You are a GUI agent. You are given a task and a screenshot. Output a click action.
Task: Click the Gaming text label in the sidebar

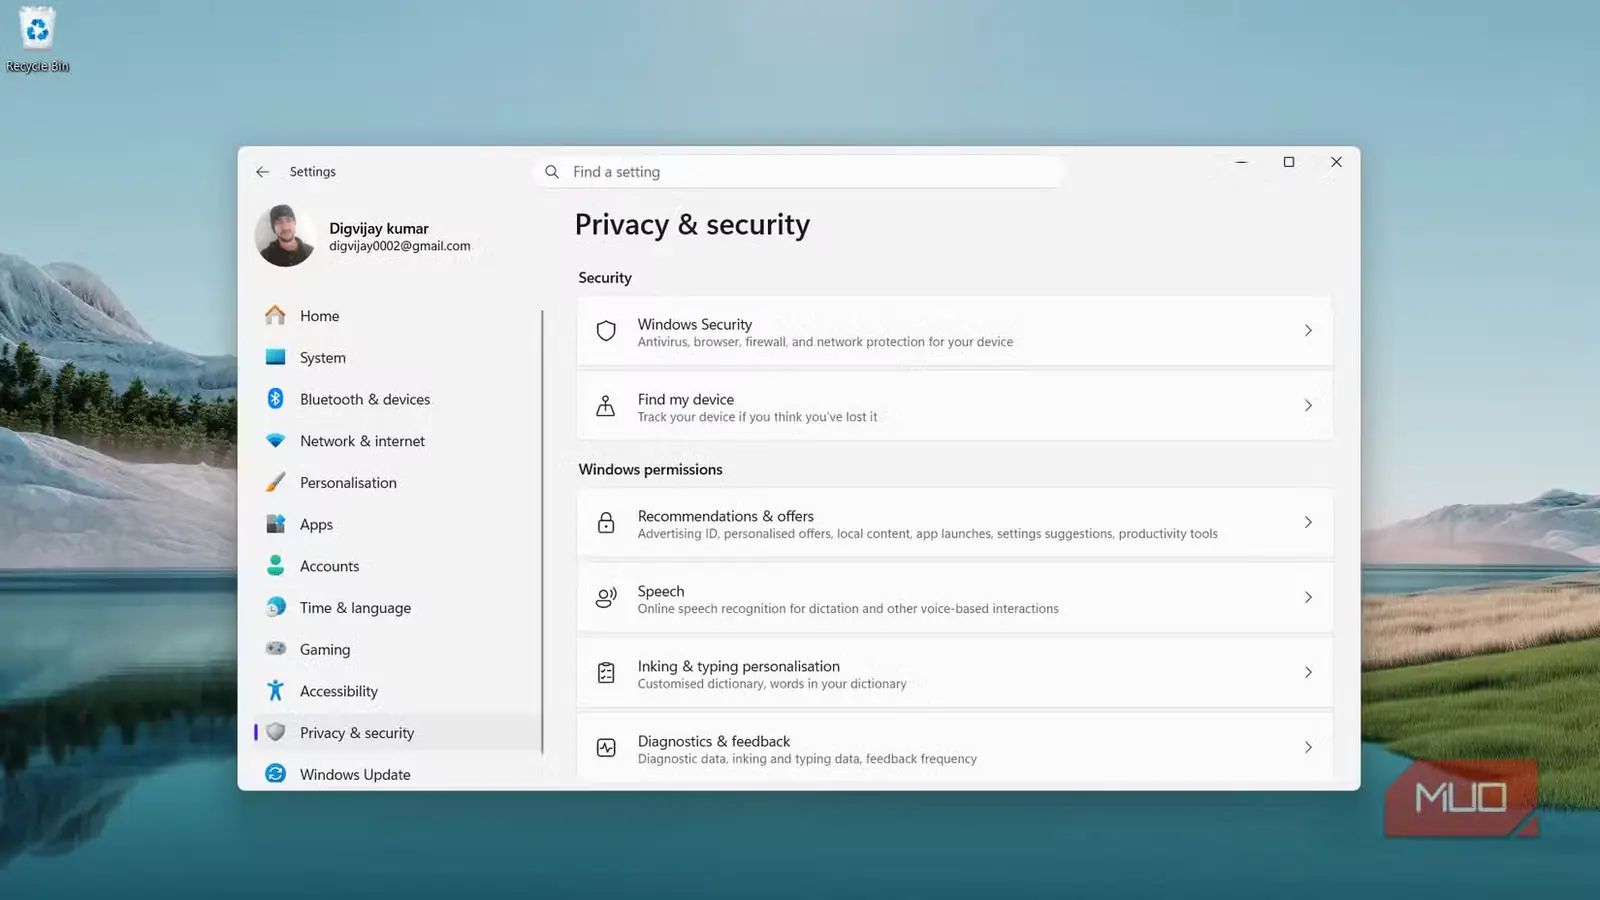point(325,650)
